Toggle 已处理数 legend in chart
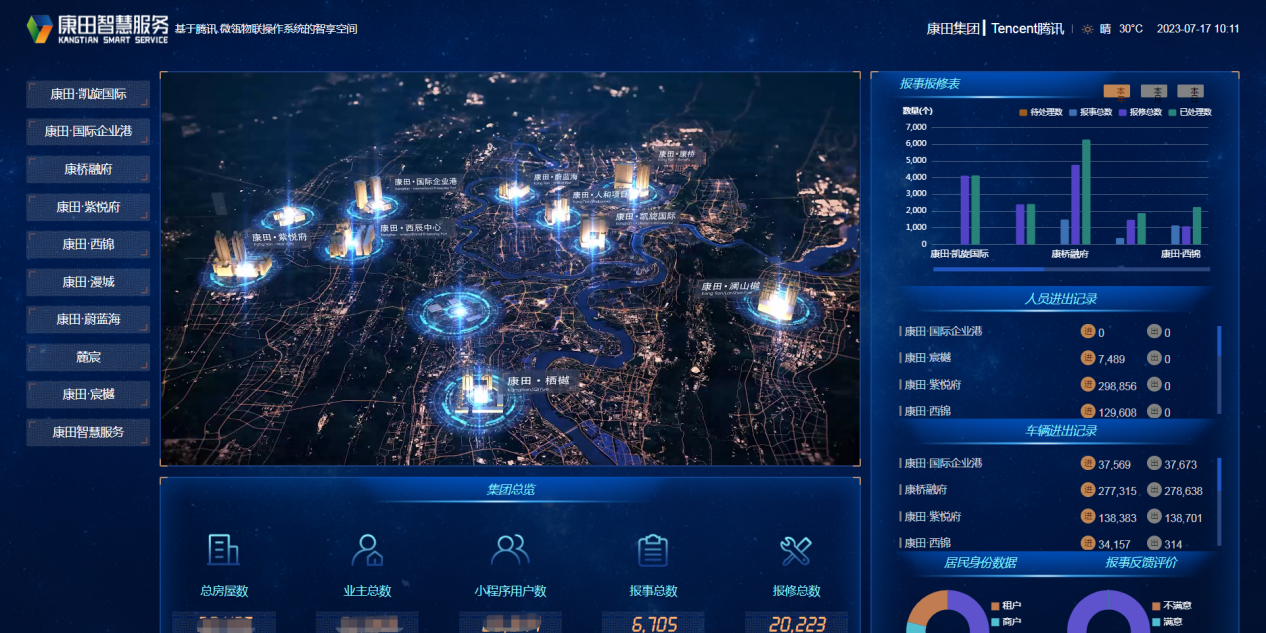Screen dimensions: 1266x633 1190,112
